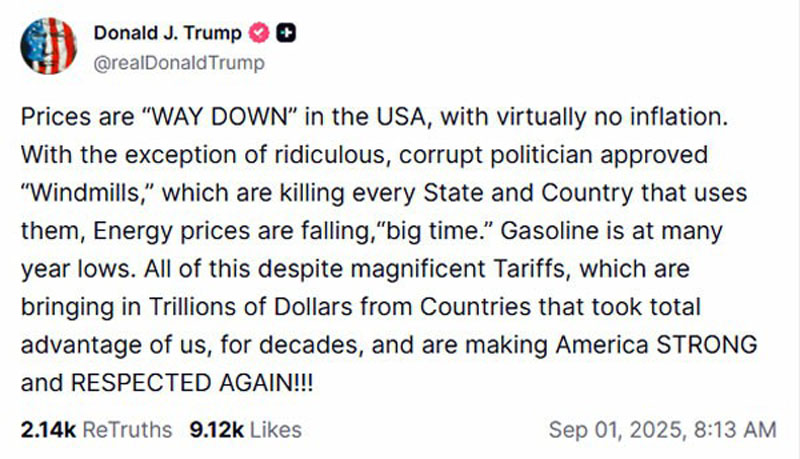Image resolution: width=800 pixels, height=459 pixels.
Task: Click the "Likes" label
Action: (x=276, y=429)
